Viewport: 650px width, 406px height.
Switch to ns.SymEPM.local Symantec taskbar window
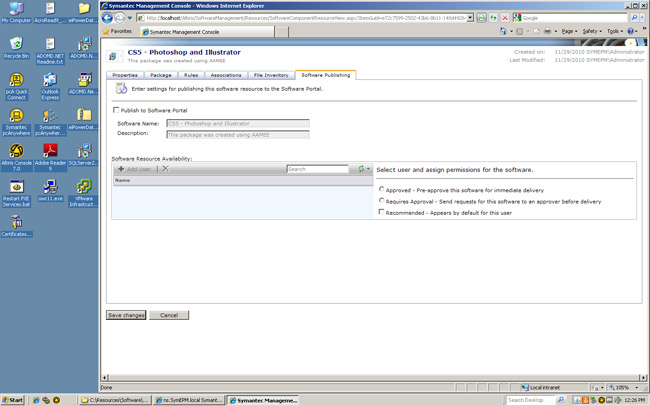click(x=189, y=400)
